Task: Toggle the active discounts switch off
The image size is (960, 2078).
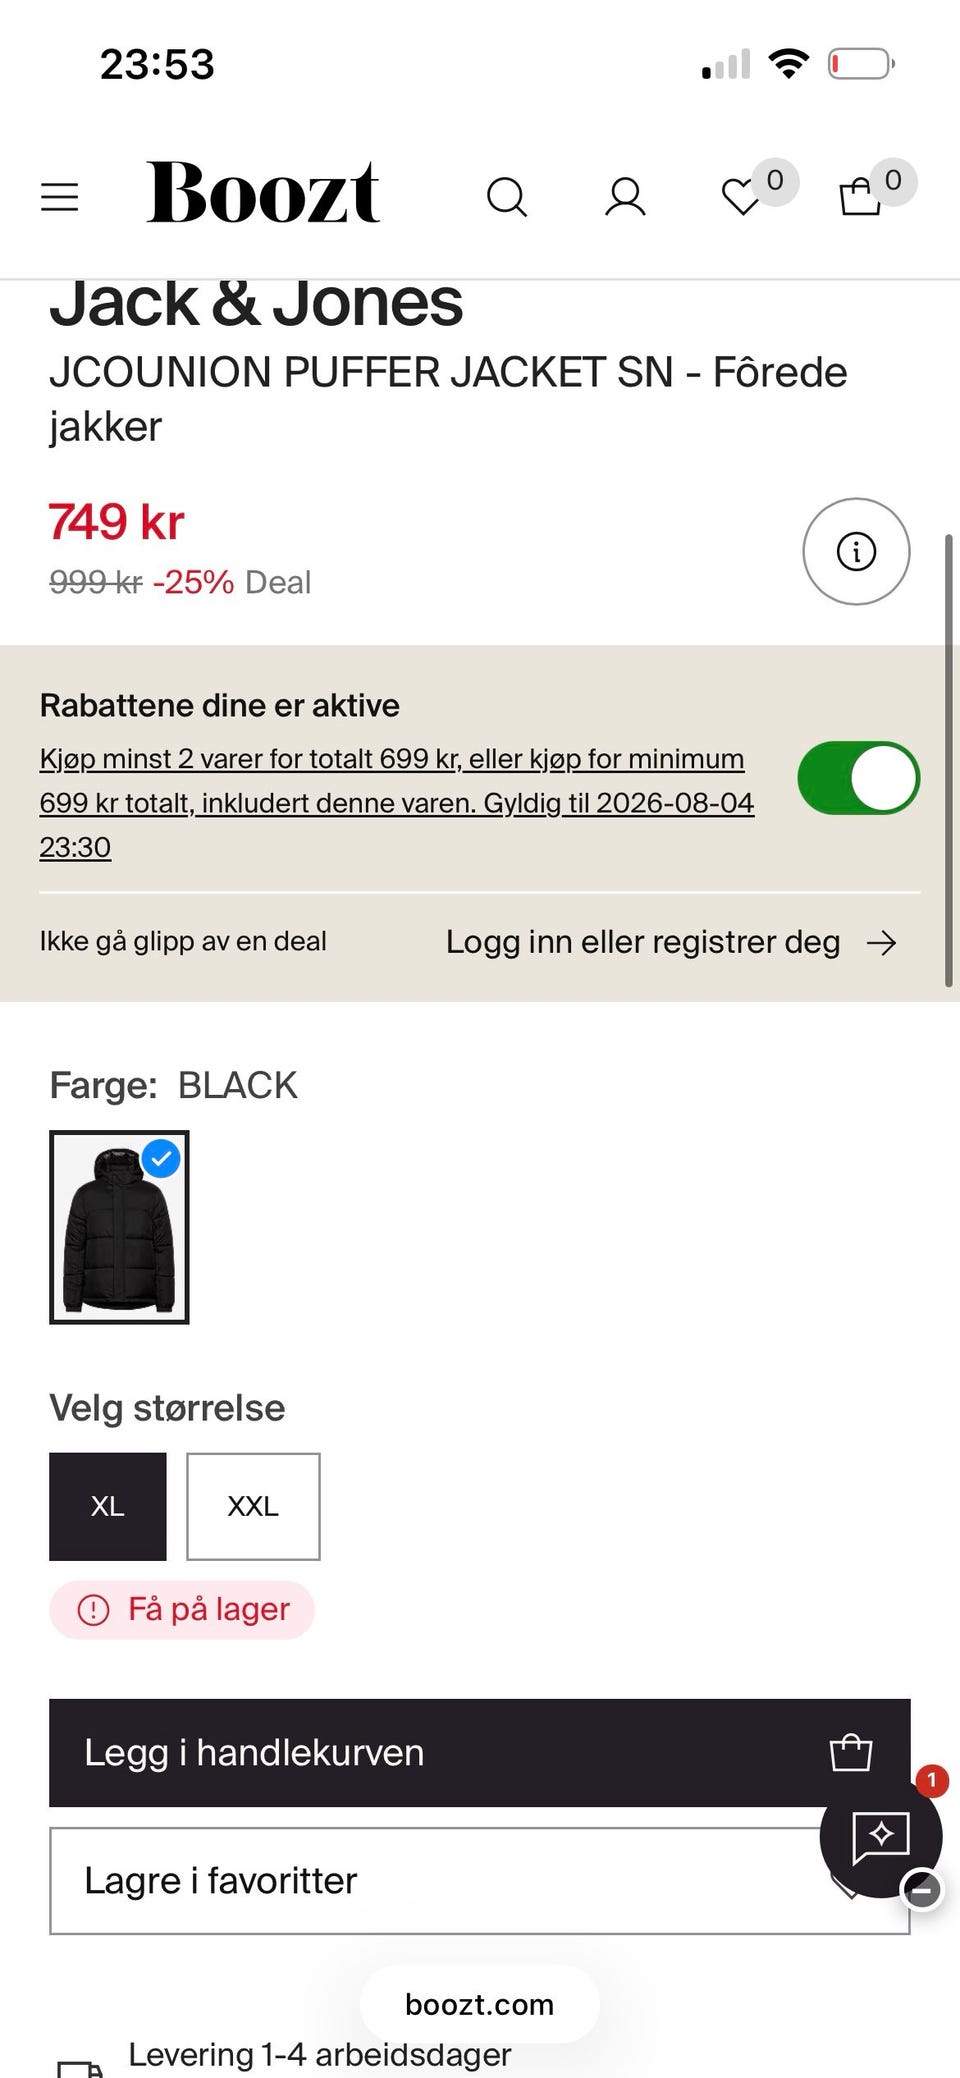Action: [858, 778]
